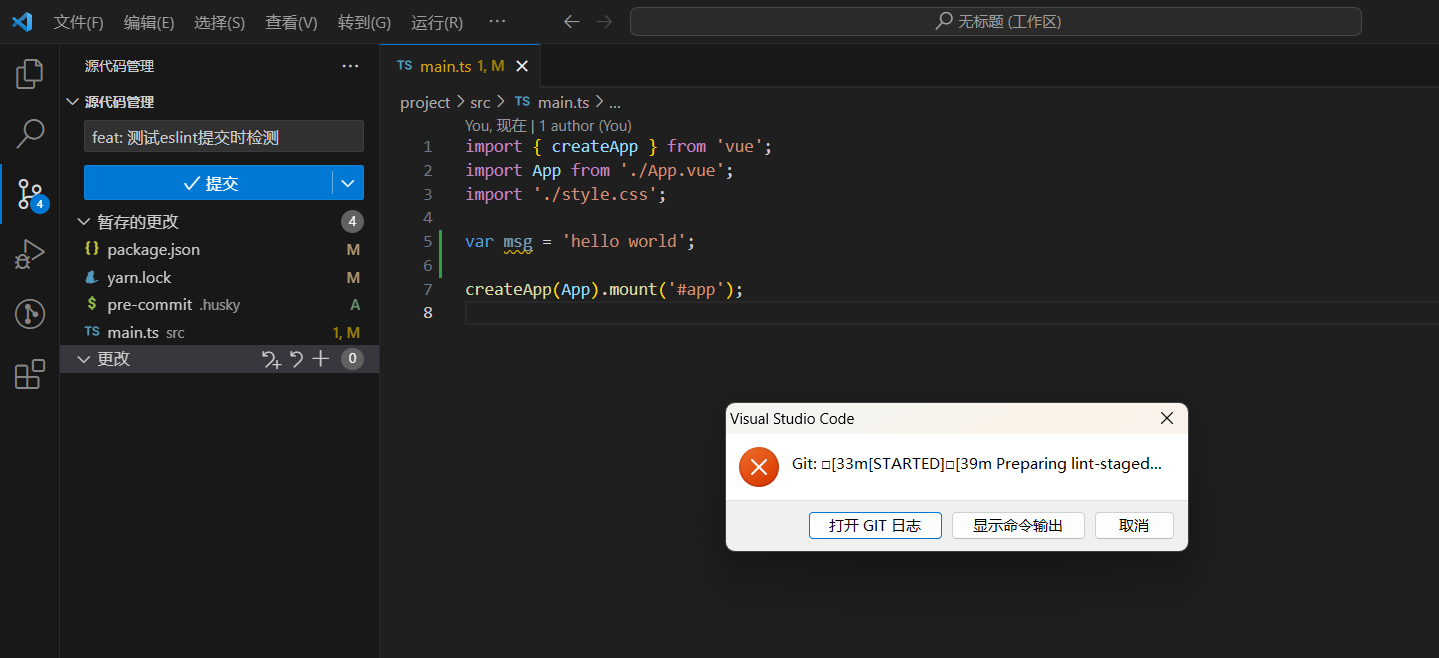Click the 打开 GIT 日志 button

click(875, 525)
